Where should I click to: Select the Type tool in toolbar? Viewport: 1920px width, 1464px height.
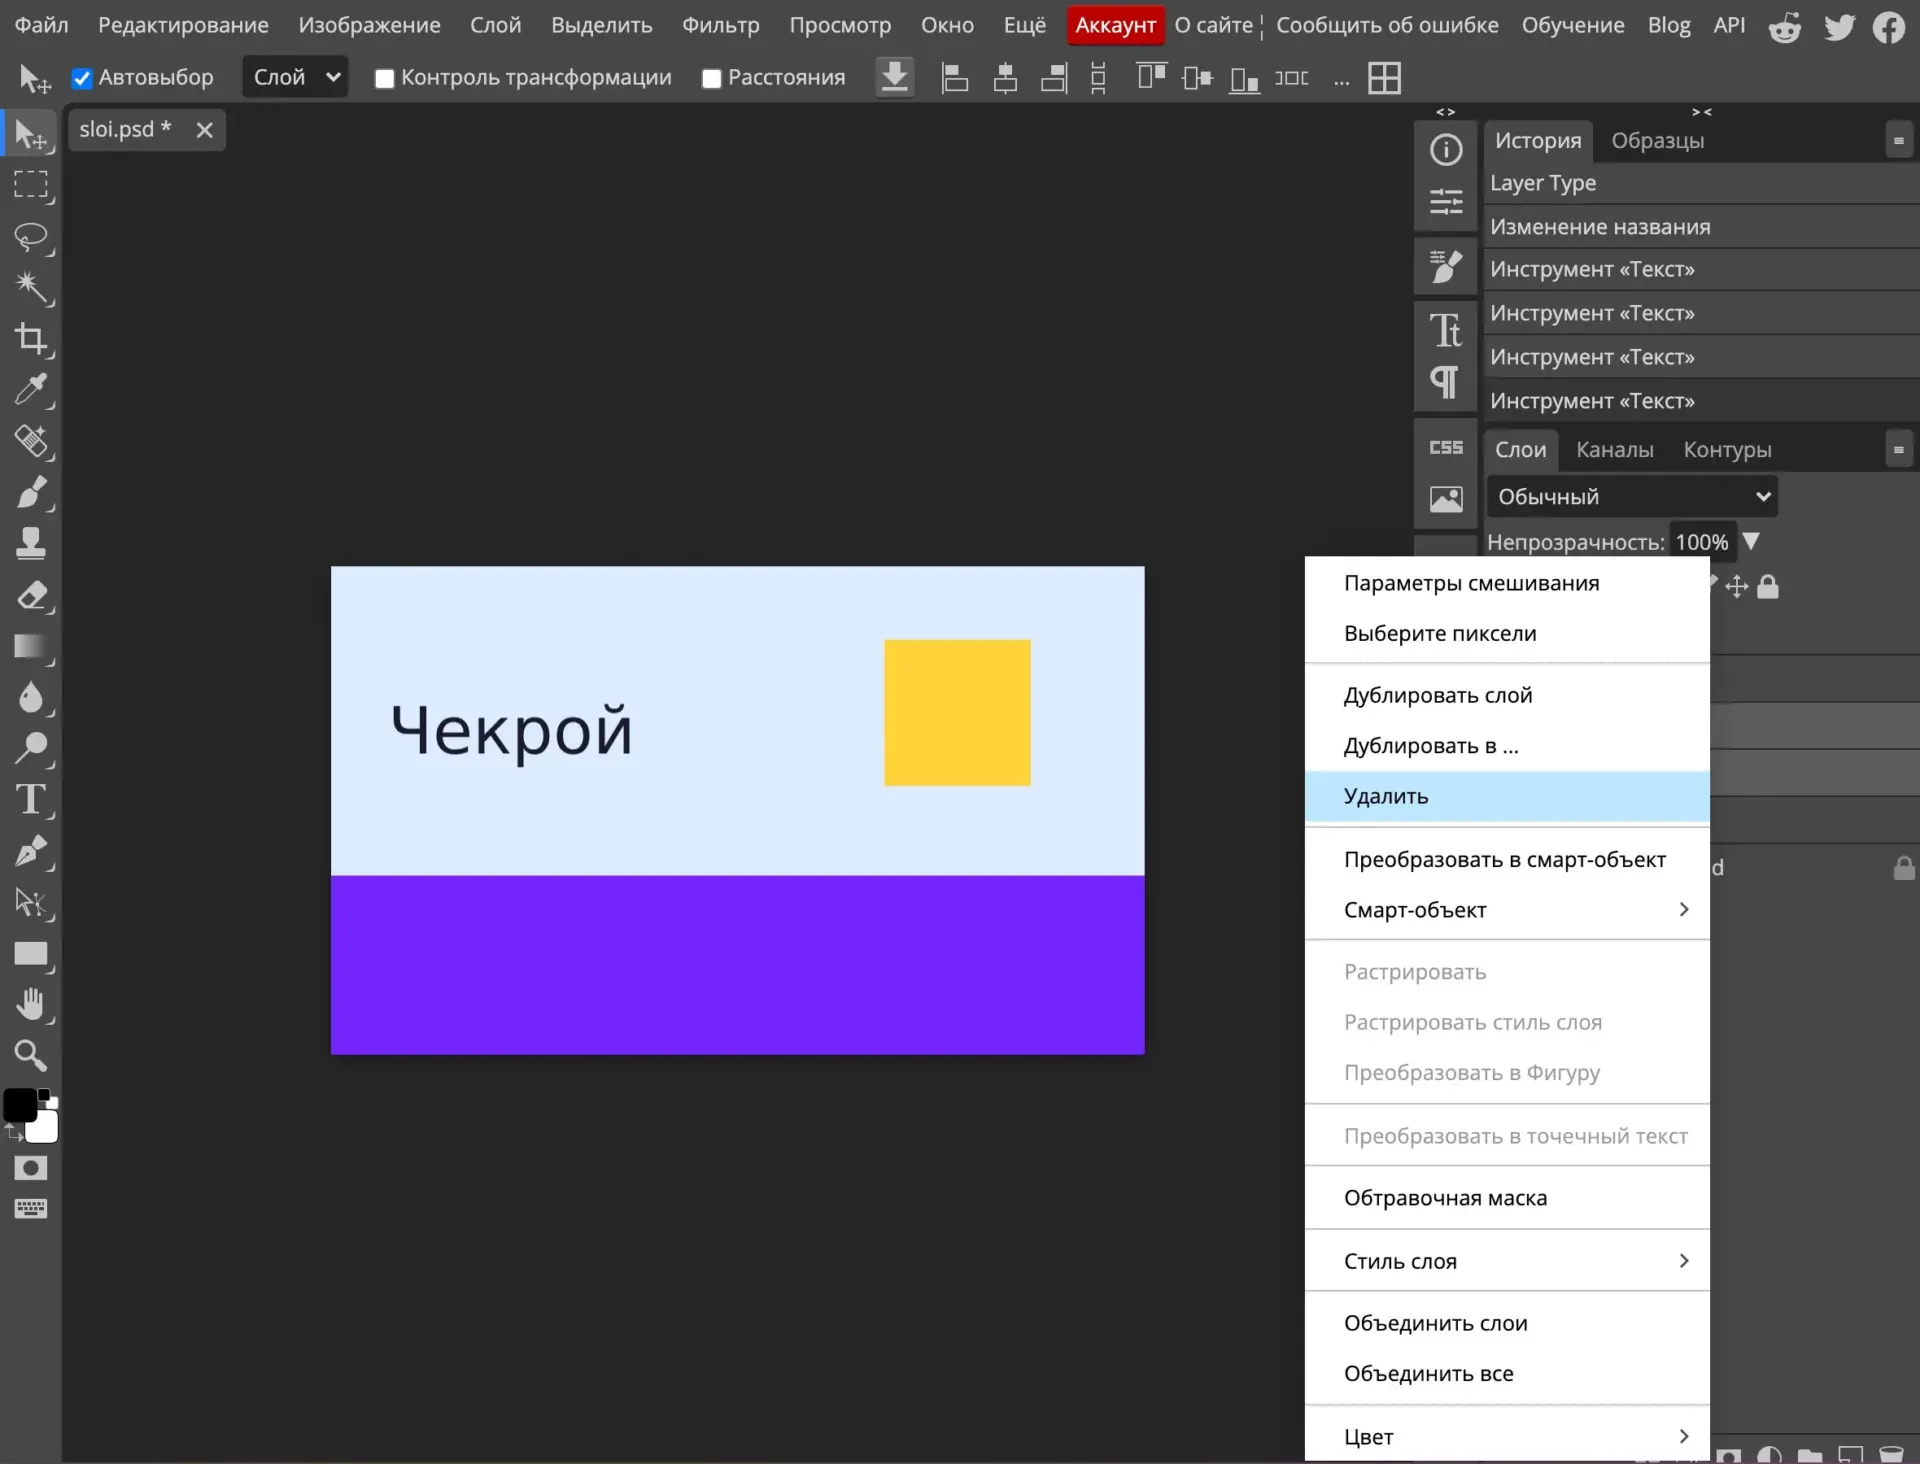click(31, 800)
